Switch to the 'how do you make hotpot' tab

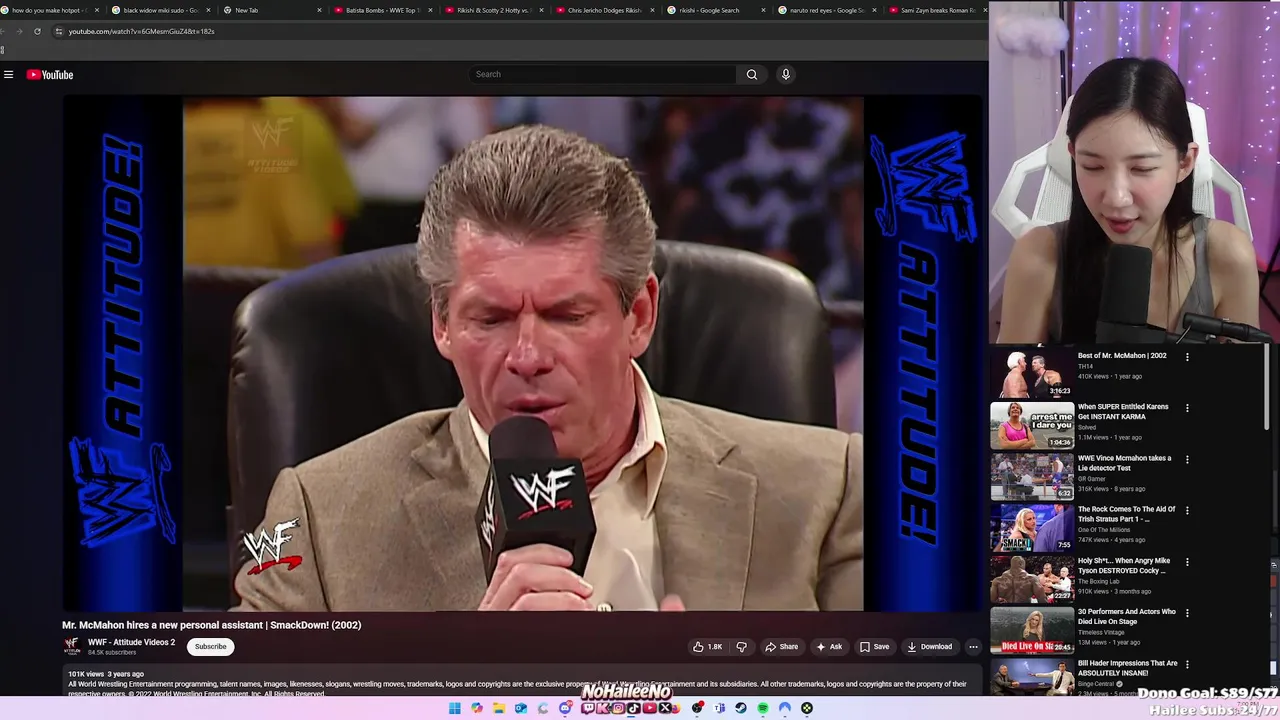50,10
